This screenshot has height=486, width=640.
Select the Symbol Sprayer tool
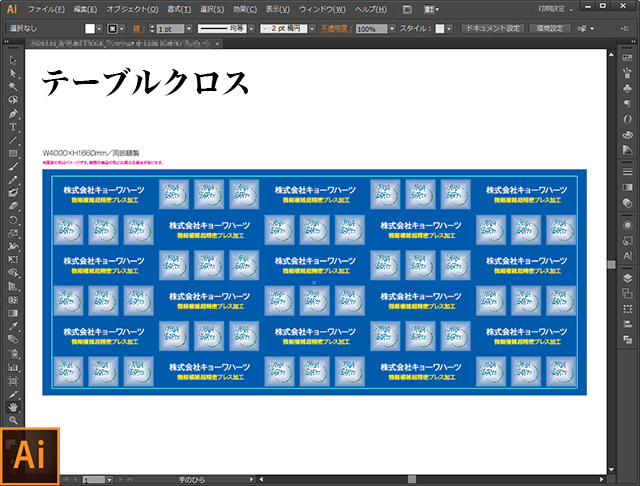13,353
